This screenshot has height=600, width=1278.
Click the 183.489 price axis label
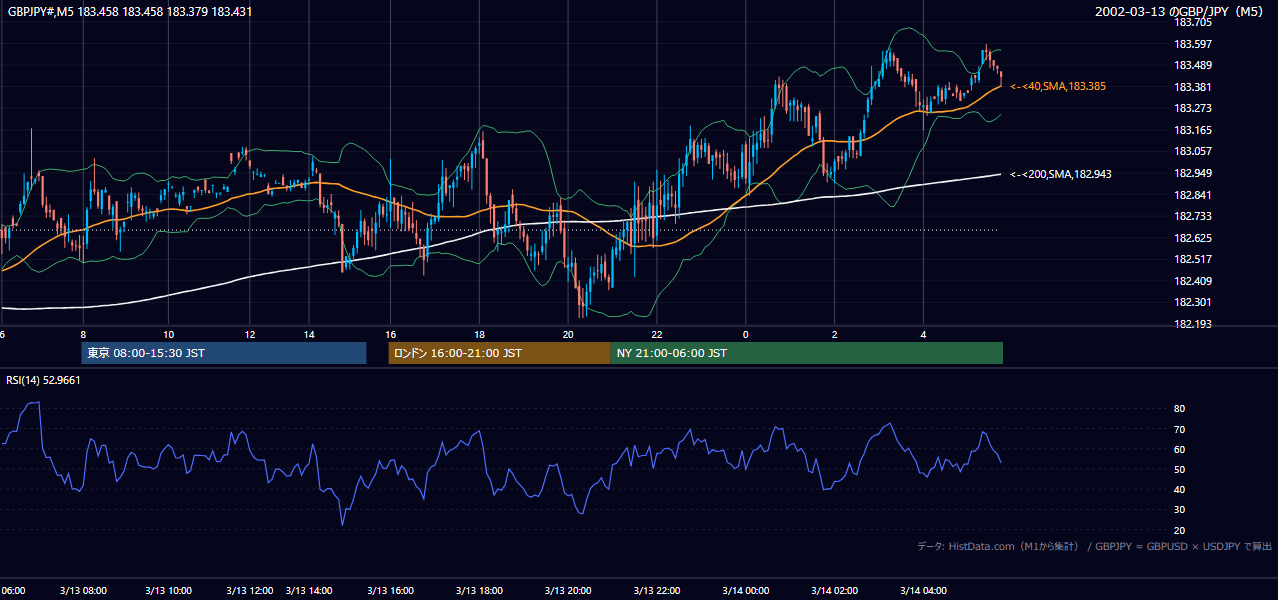1193,65
